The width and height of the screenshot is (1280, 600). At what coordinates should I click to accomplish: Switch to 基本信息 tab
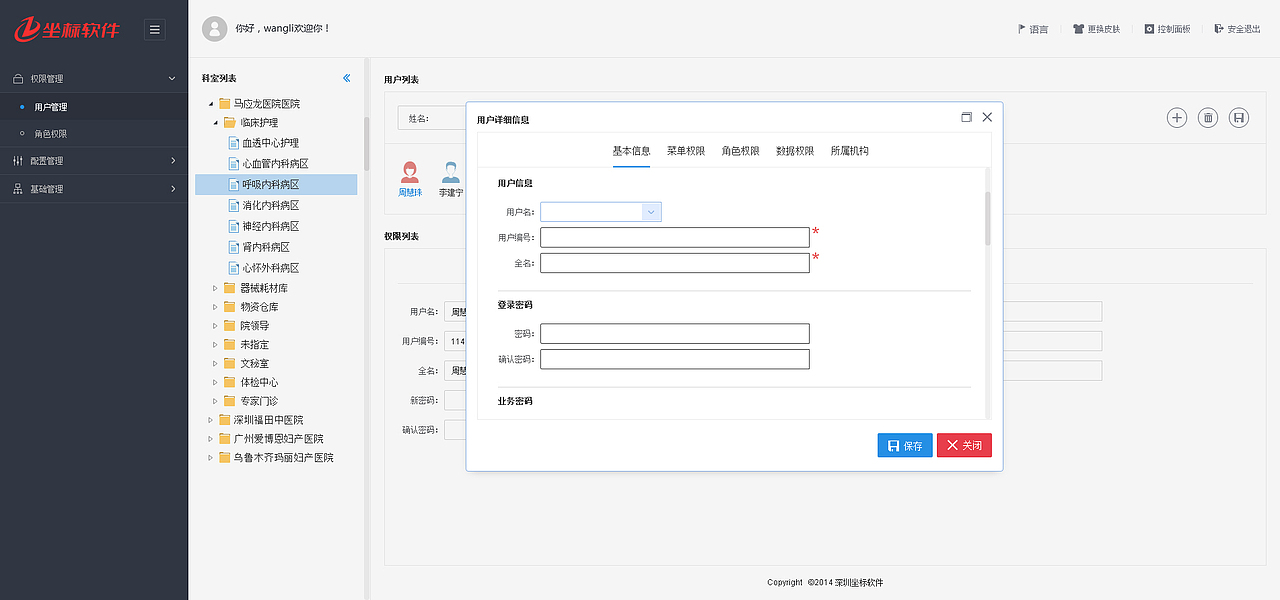(x=631, y=151)
